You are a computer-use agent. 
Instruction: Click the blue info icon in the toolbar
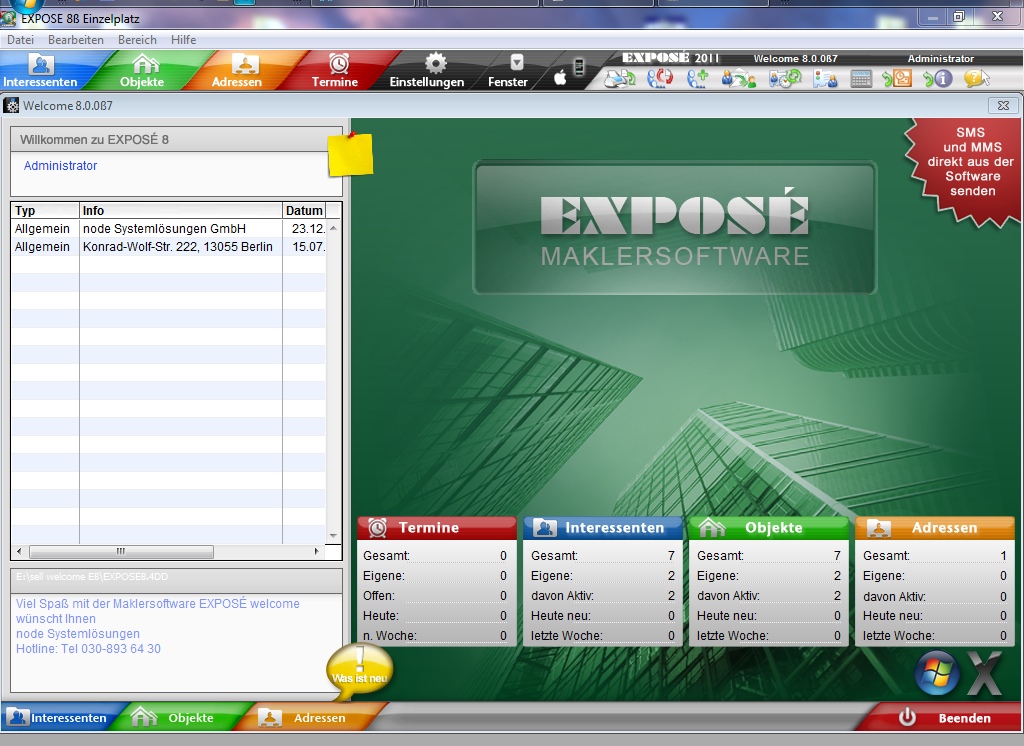(x=944, y=77)
